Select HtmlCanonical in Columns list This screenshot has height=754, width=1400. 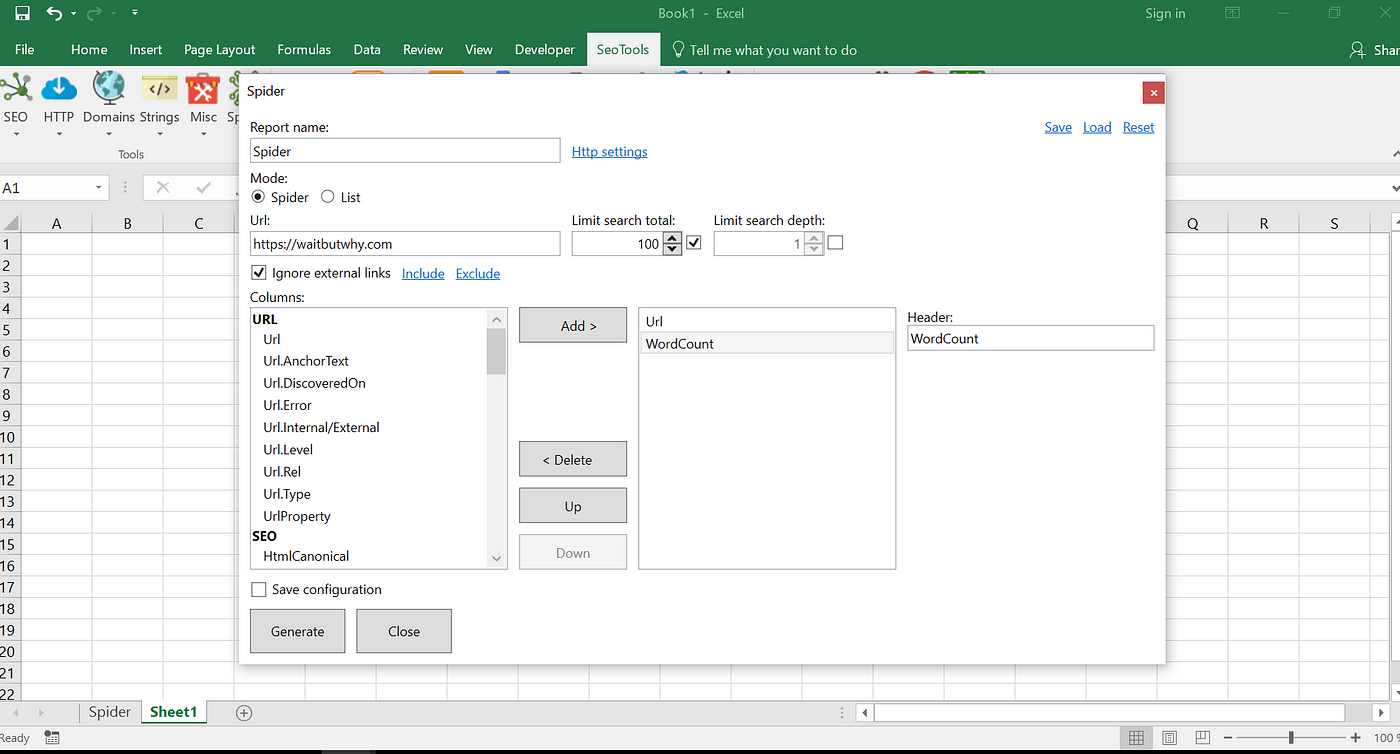click(x=305, y=556)
